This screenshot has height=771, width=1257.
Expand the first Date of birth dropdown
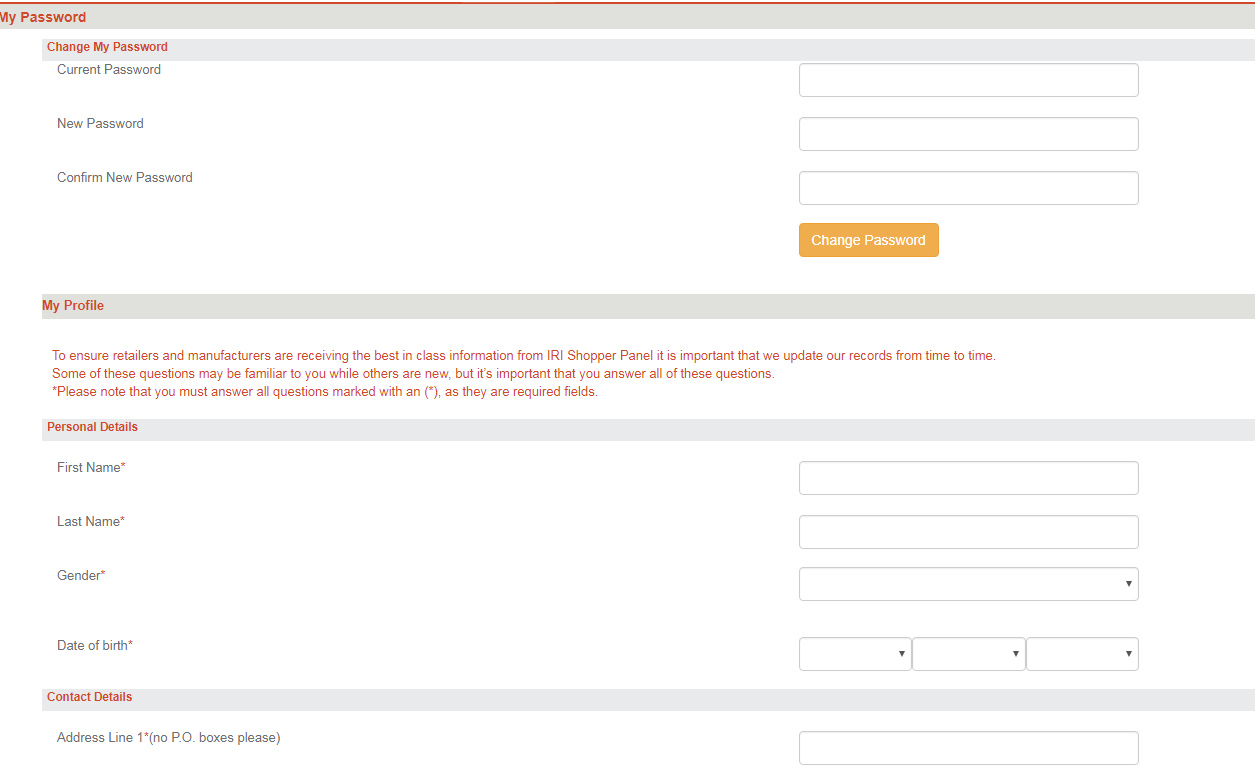coord(855,654)
